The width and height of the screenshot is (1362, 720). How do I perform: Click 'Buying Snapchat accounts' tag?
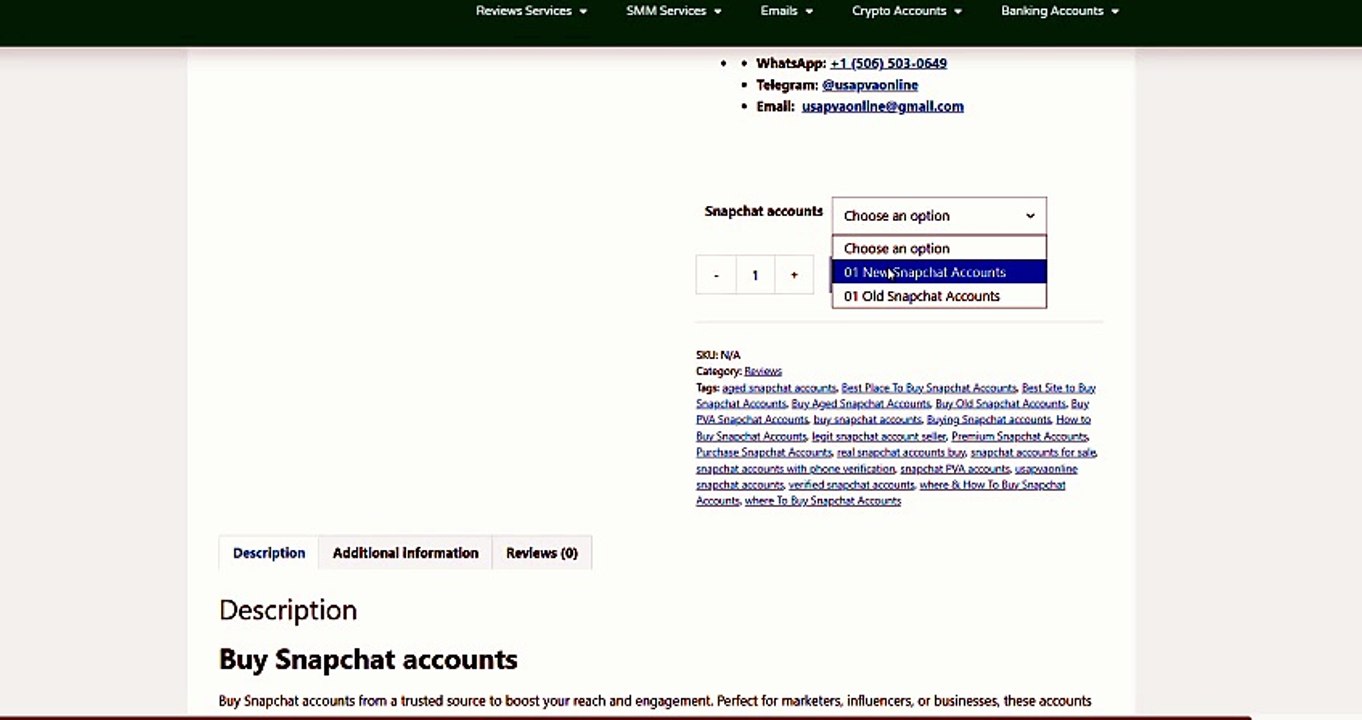pyautogui.click(x=989, y=420)
